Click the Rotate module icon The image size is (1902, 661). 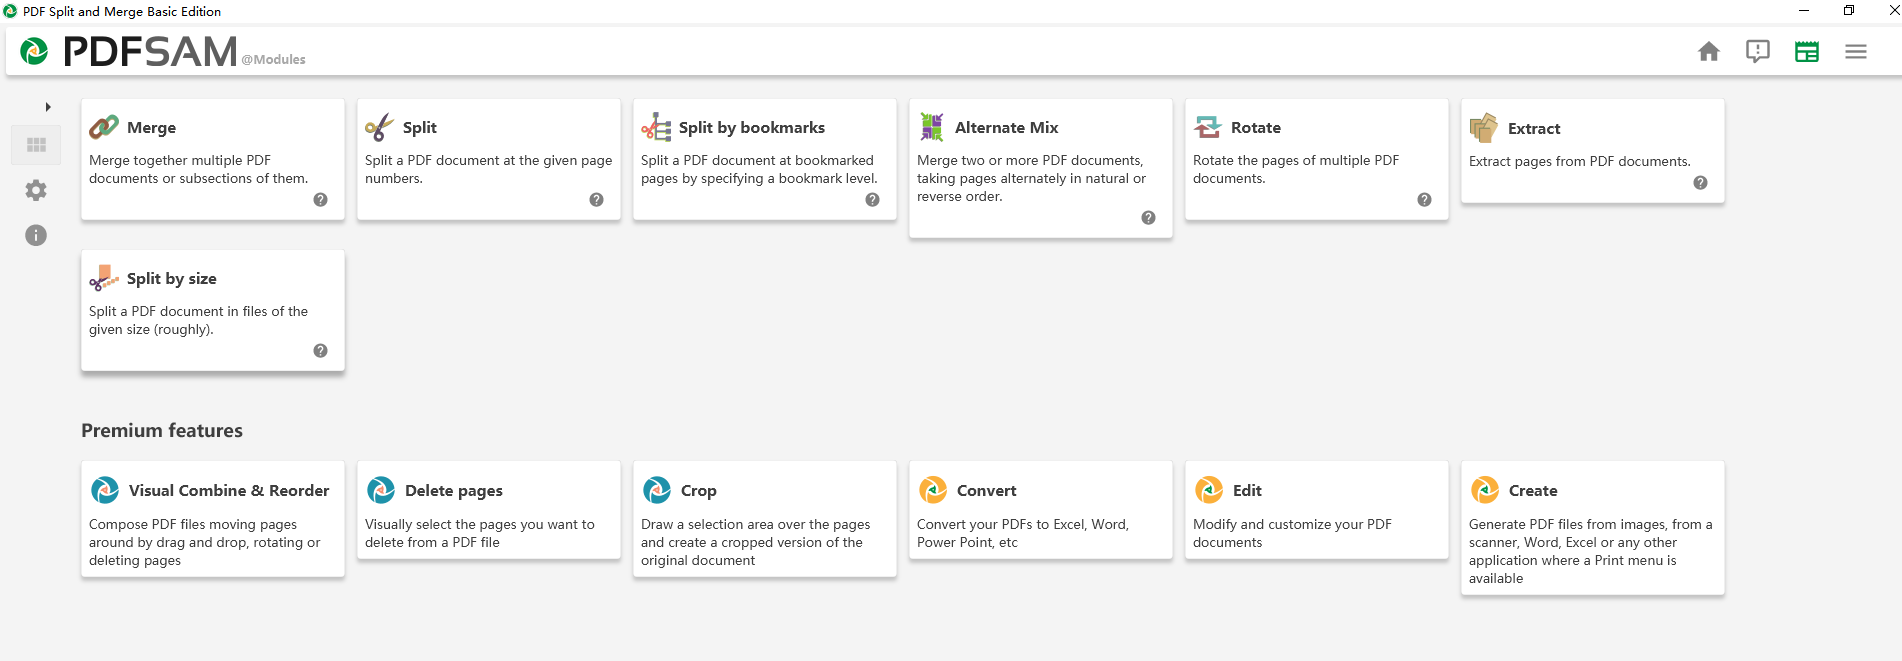1208,127
